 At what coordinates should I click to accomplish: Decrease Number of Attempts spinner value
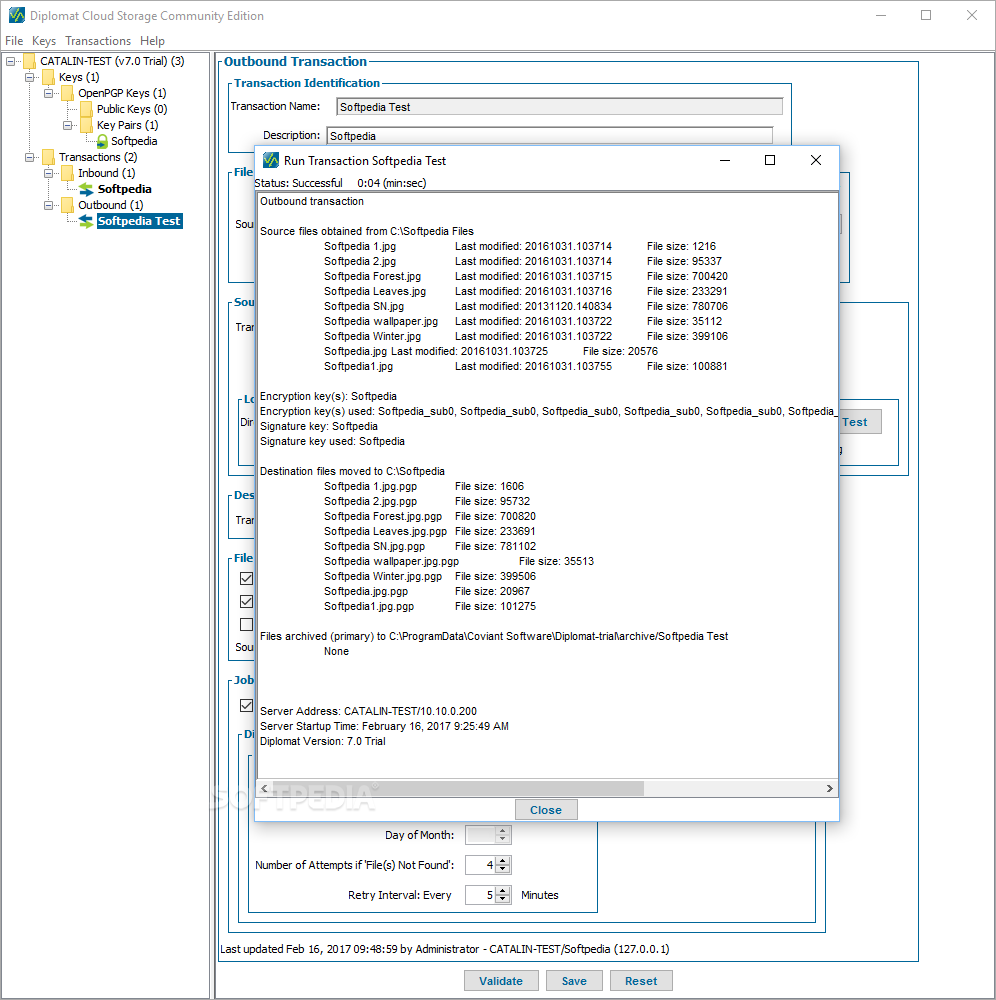(x=502, y=869)
